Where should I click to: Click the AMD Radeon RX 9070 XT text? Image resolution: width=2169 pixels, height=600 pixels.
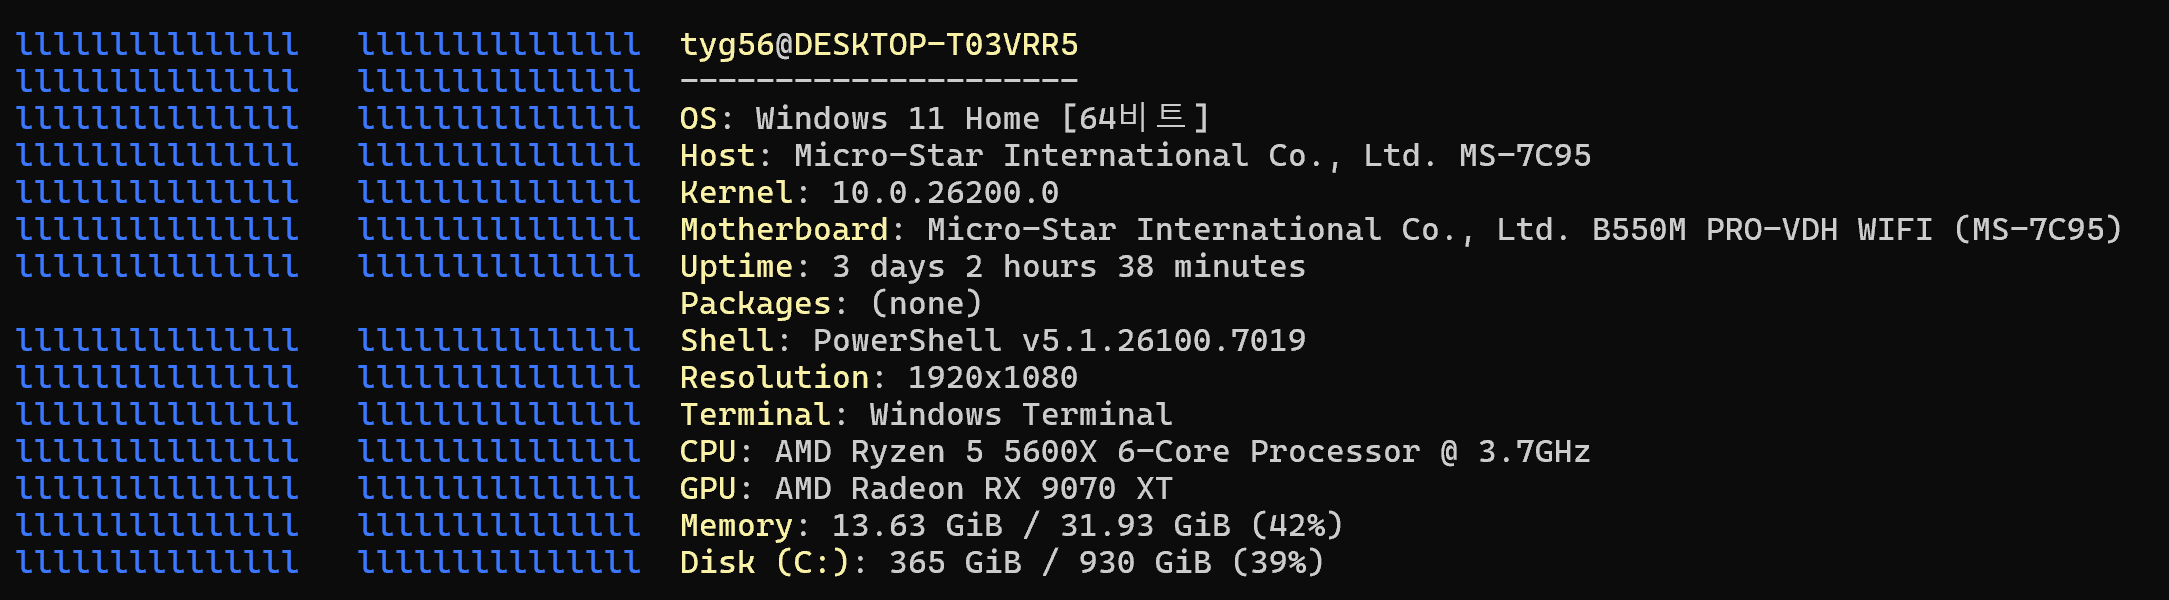(973, 489)
